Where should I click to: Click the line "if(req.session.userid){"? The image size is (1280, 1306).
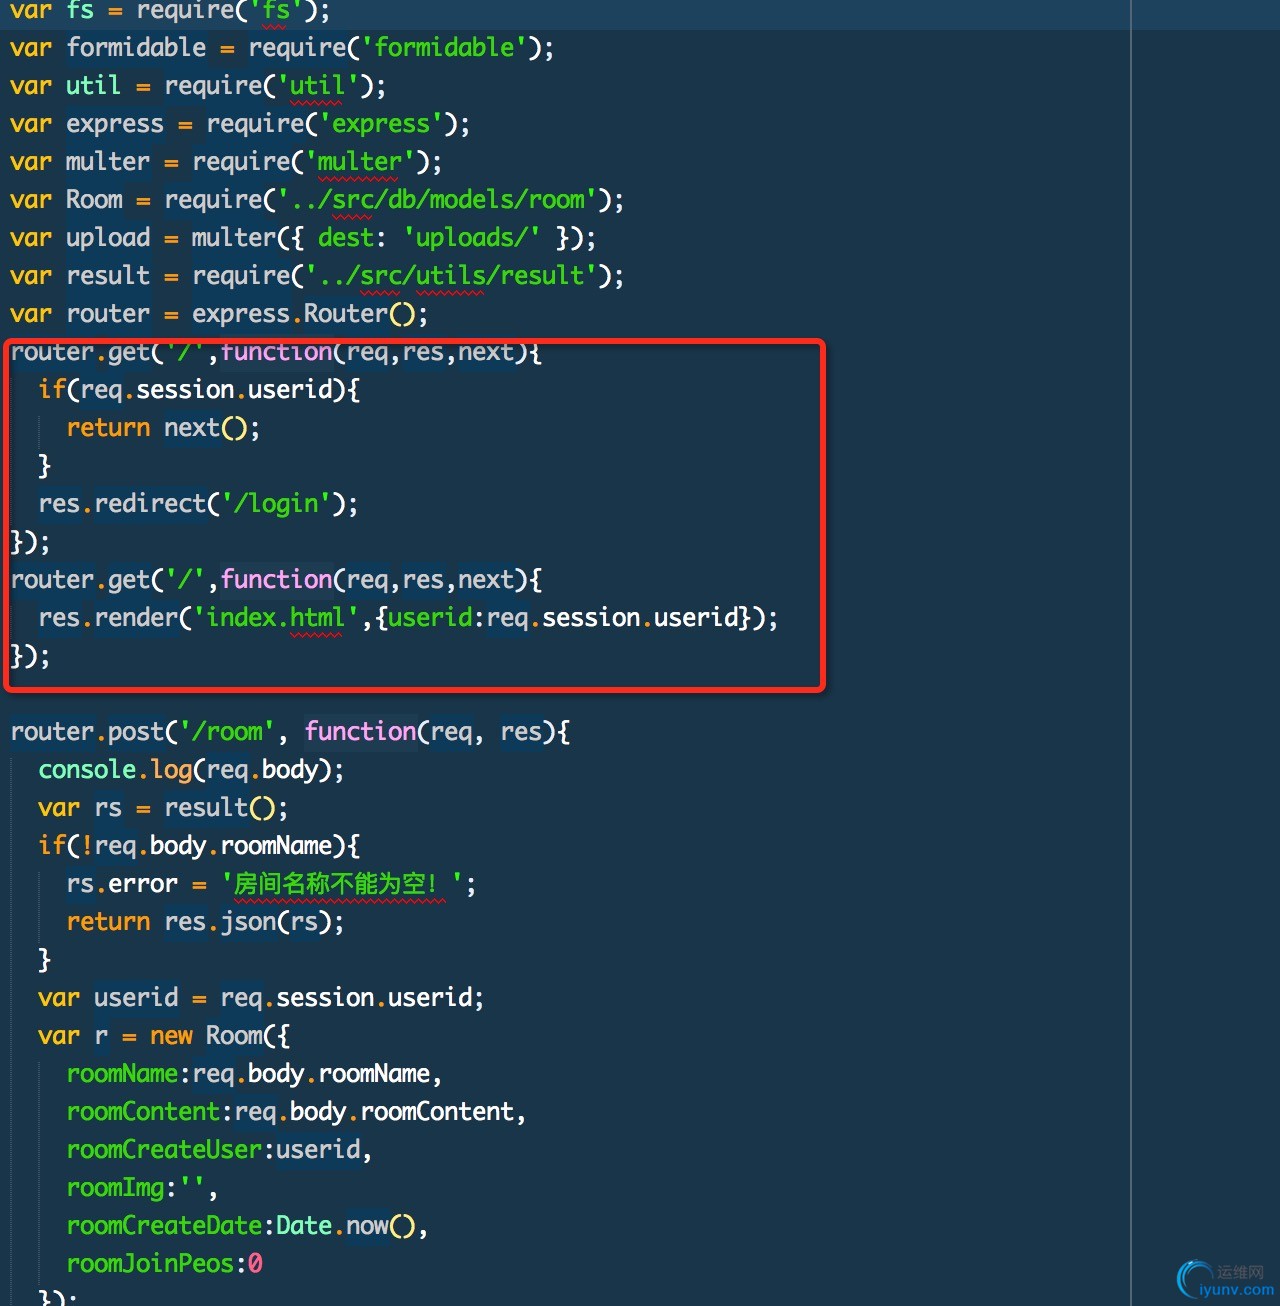[x=199, y=390]
